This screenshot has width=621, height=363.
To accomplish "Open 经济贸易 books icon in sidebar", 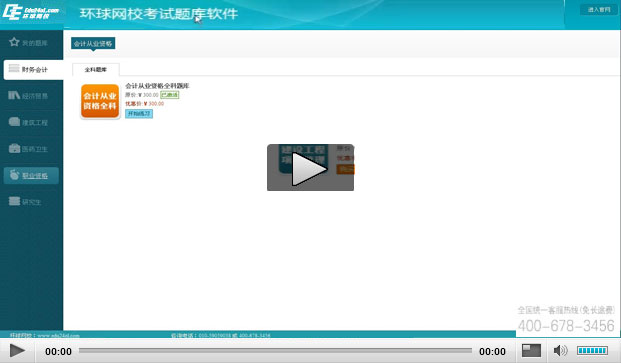I will pyautogui.click(x=14, y=95).
